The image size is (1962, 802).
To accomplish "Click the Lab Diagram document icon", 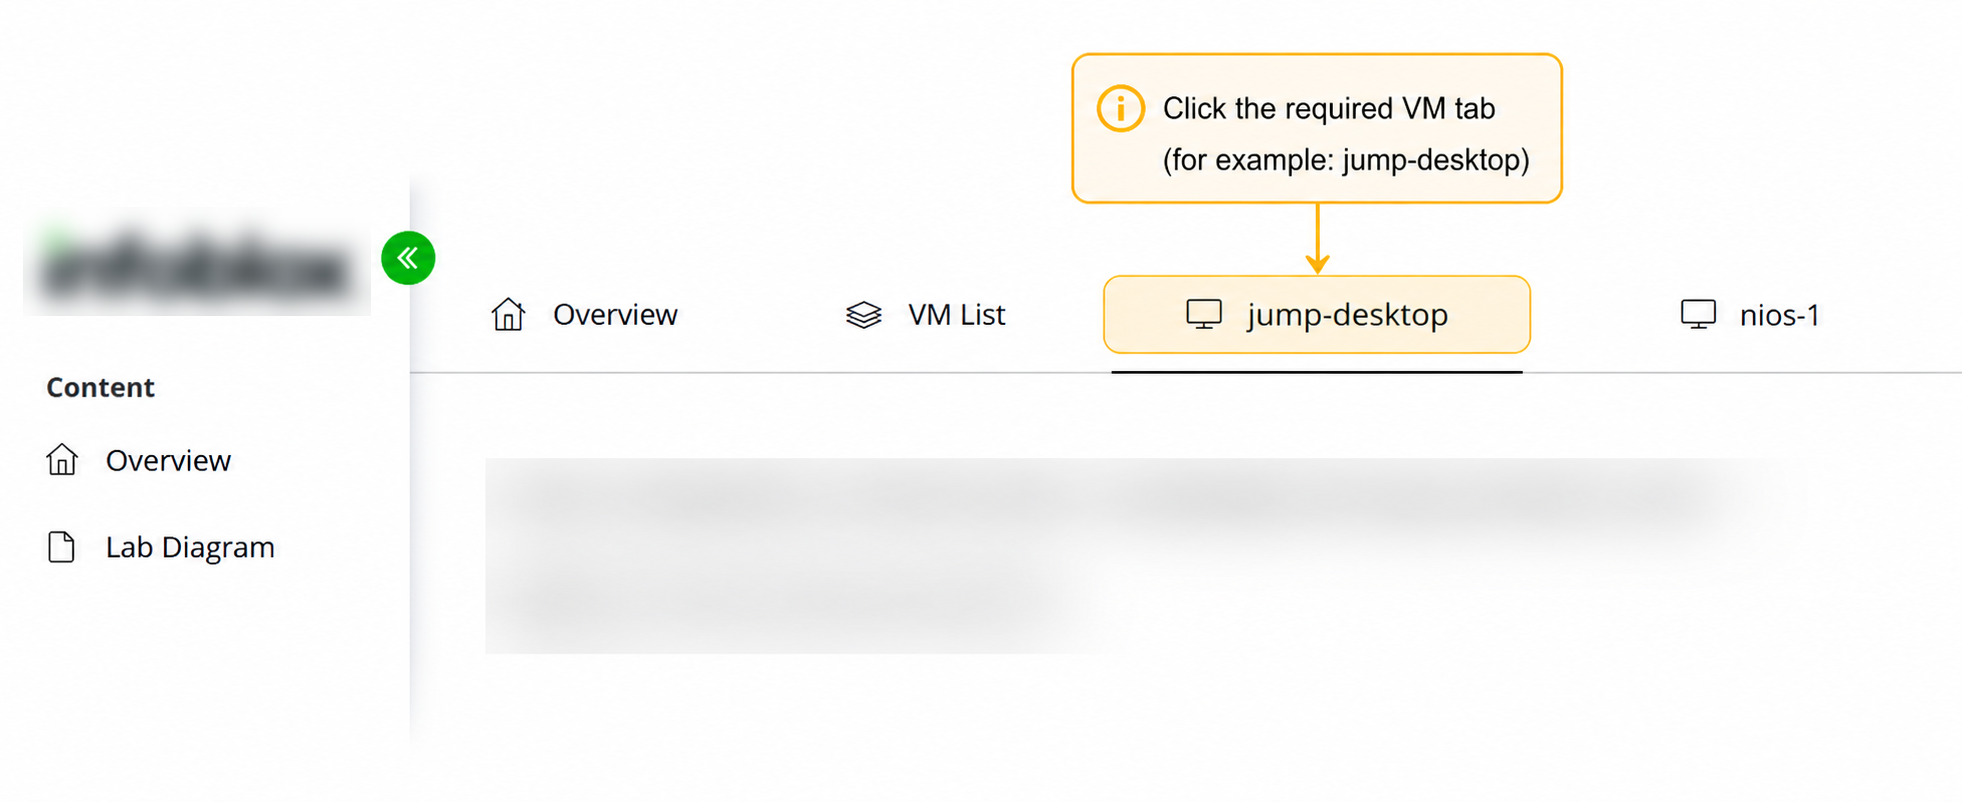I will pos(62,547).
